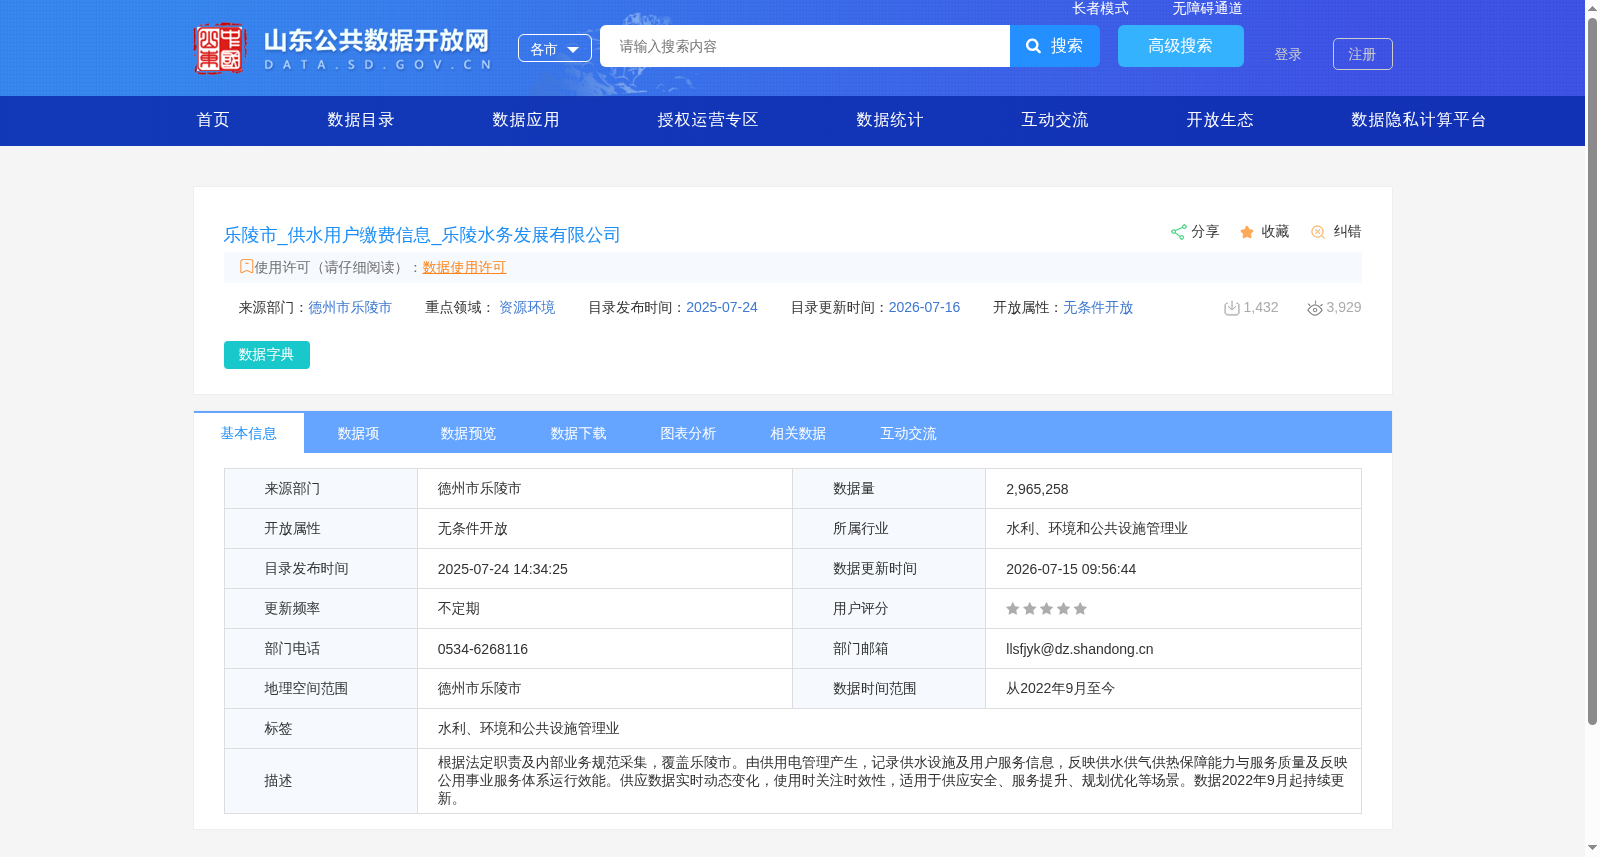Switch to the 相关数据 tab

click(799, 433)
